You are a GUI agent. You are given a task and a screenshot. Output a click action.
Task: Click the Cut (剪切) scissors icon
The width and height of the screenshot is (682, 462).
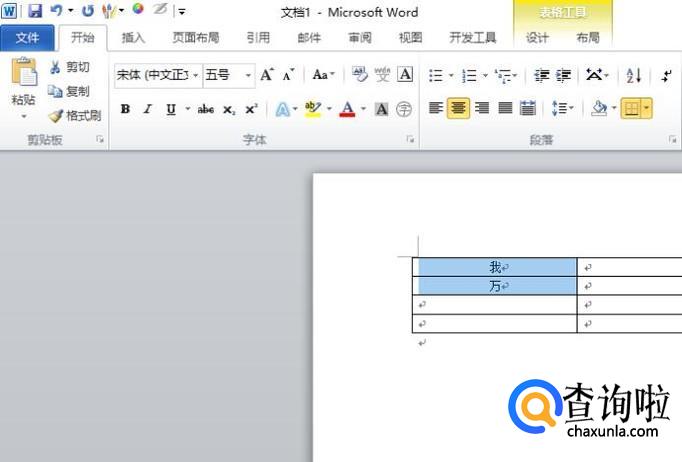pos(70,67)
